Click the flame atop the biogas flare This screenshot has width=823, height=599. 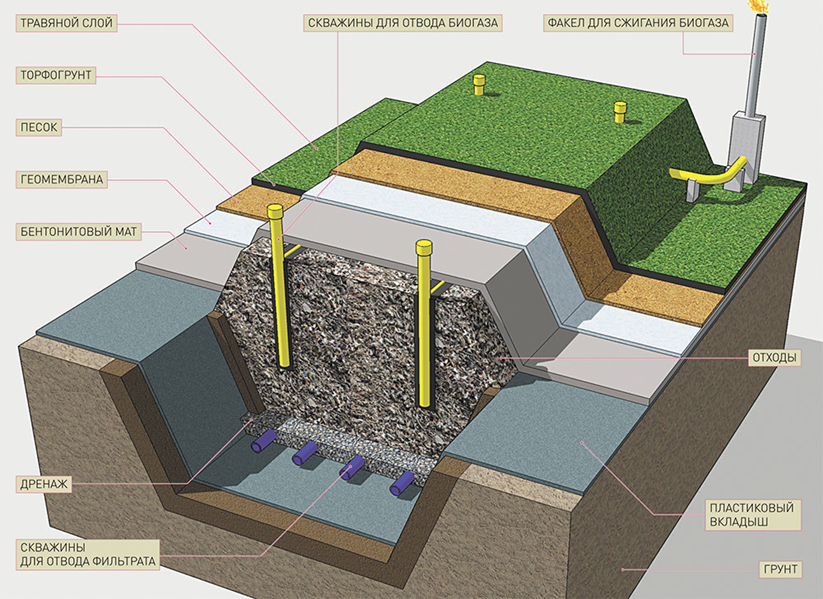coord(759,6)
